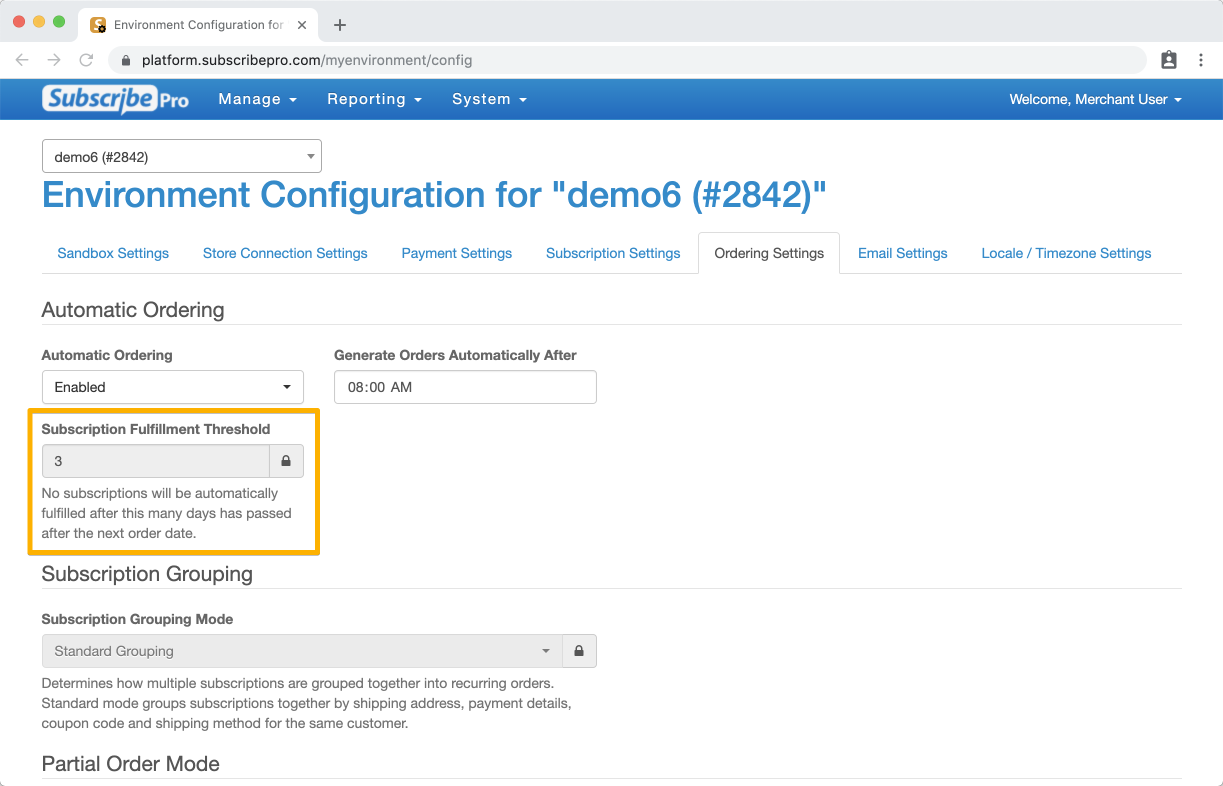Image resolution: width=1223 pixels, height=786 pixels.
Task: Open the Chrome three-dot menu
Action: pos(1201,60)
